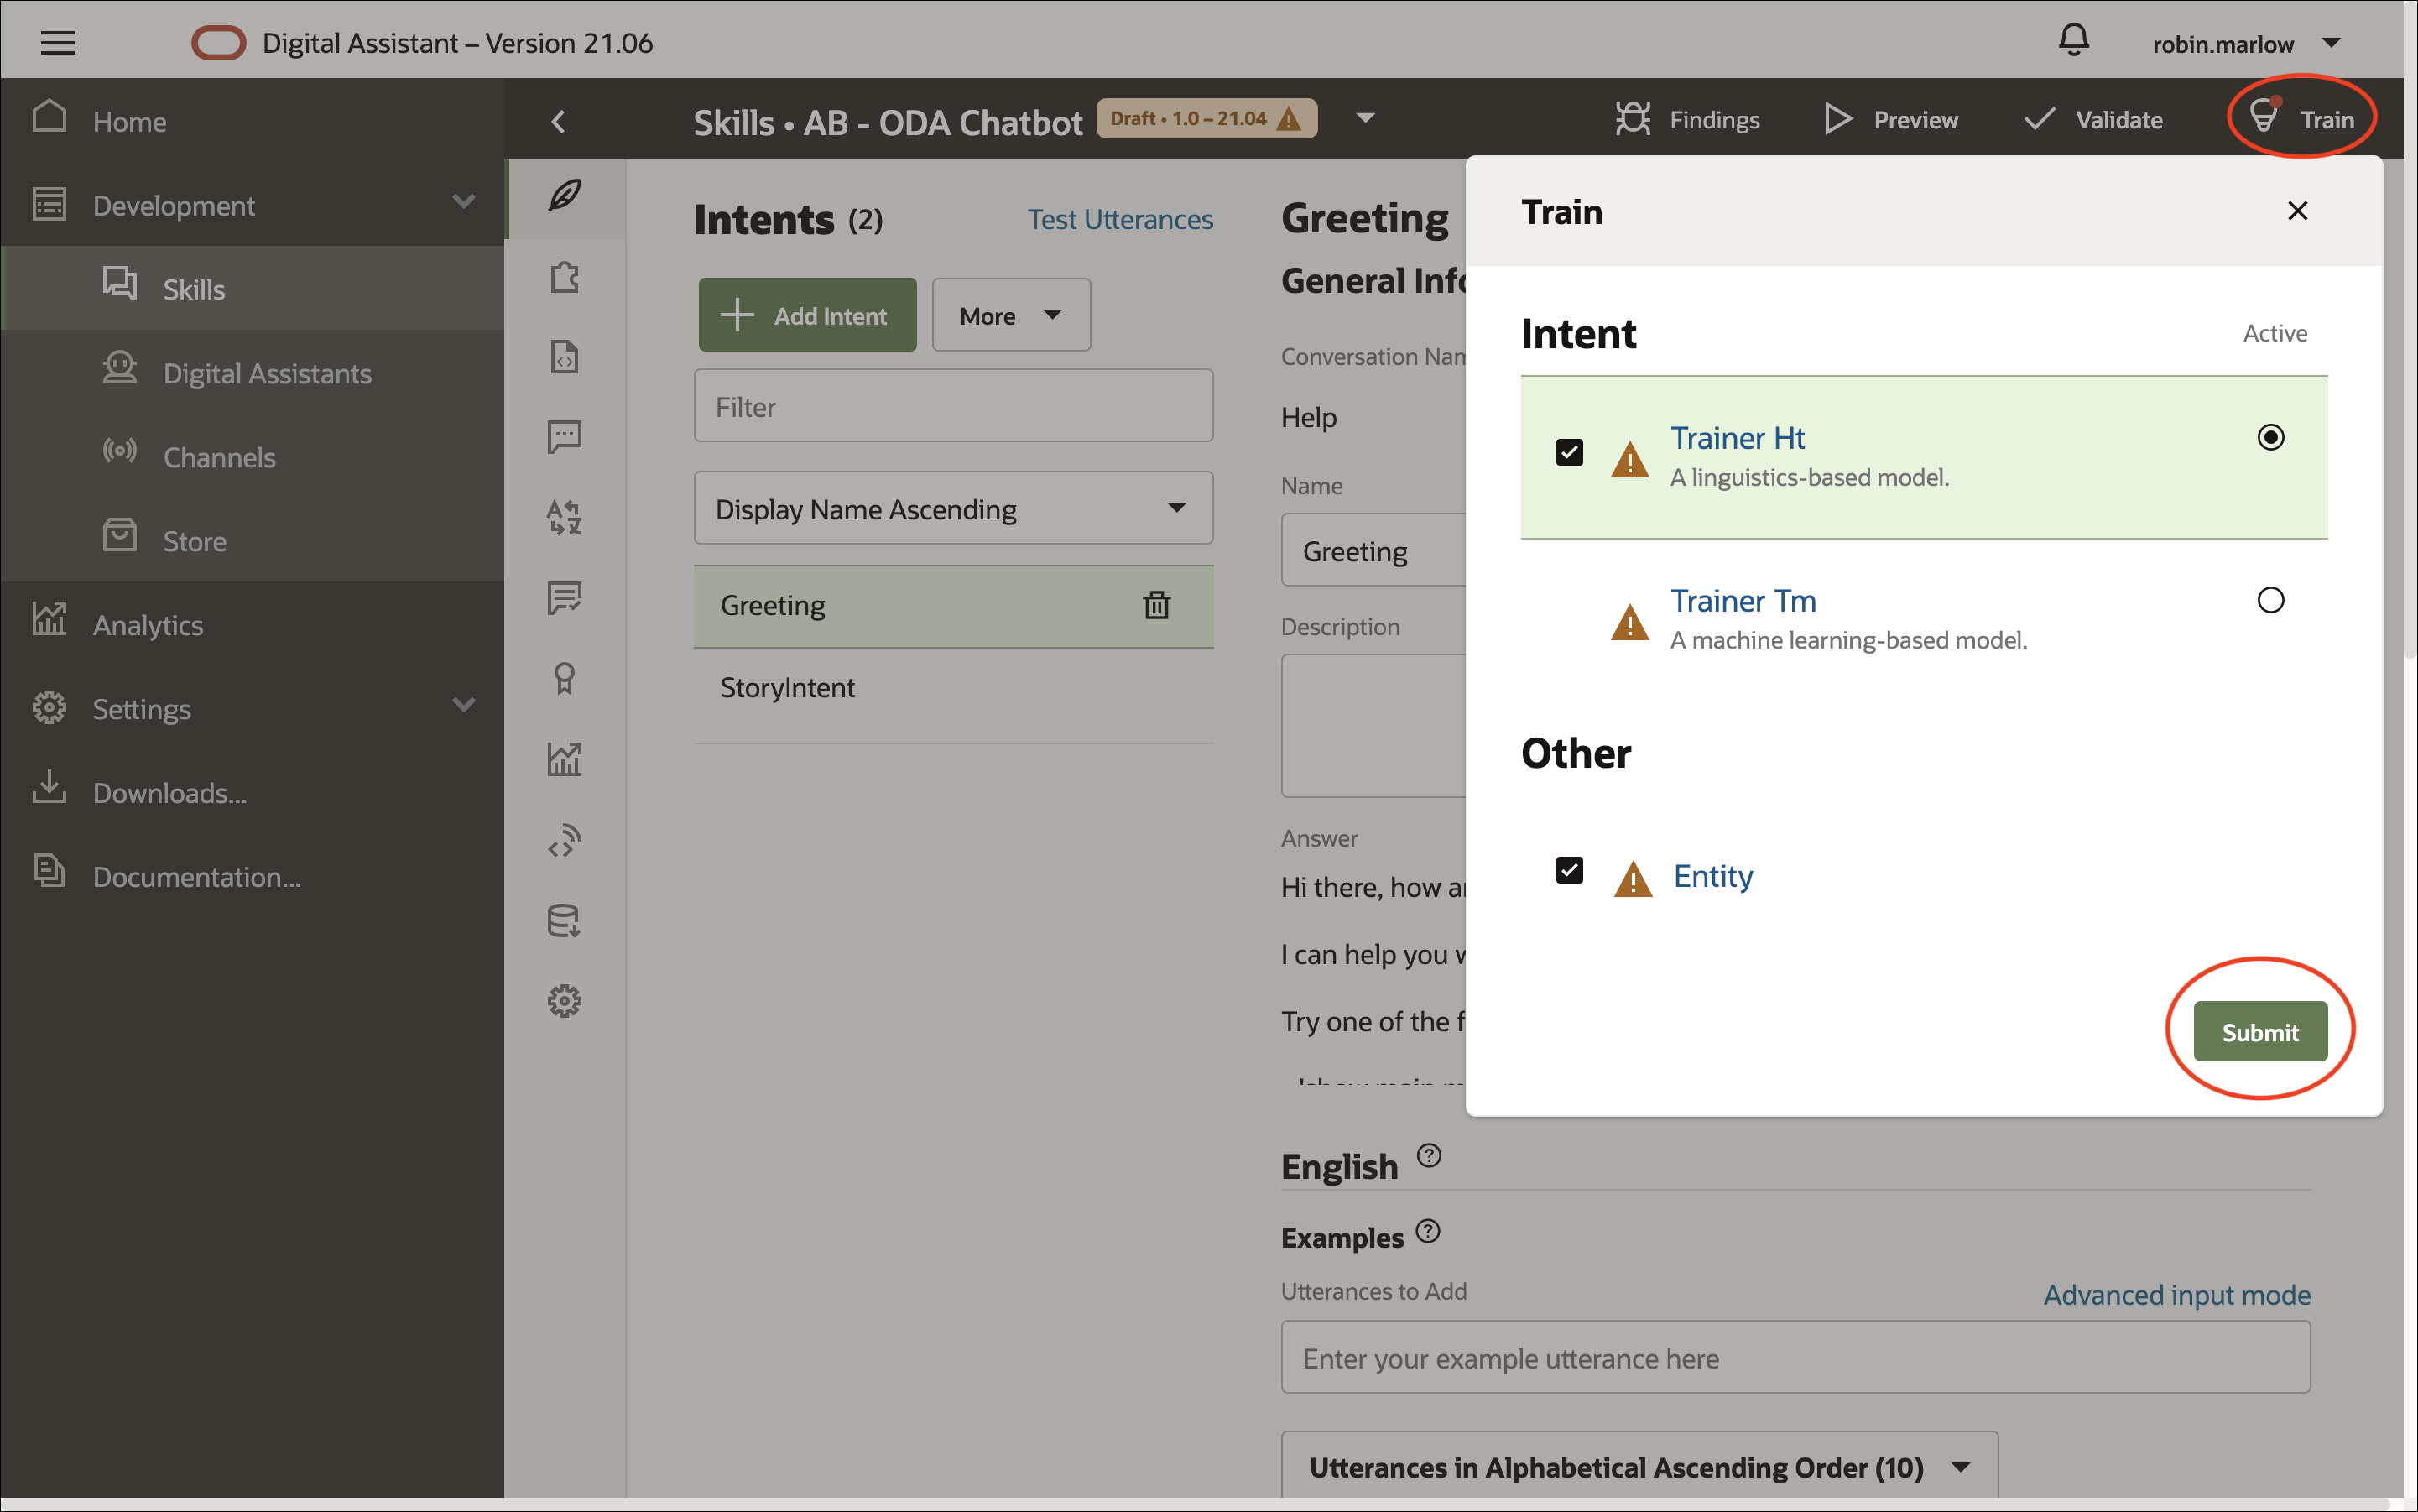Open the Components chat-bubble panel
2418x1512 pixels.
565,436
